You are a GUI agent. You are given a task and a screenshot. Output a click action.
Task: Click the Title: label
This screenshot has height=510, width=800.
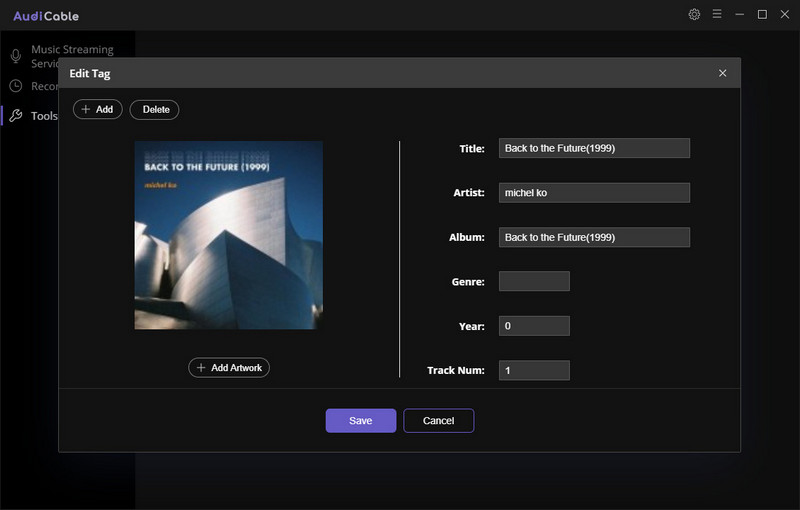pos(472,149)
